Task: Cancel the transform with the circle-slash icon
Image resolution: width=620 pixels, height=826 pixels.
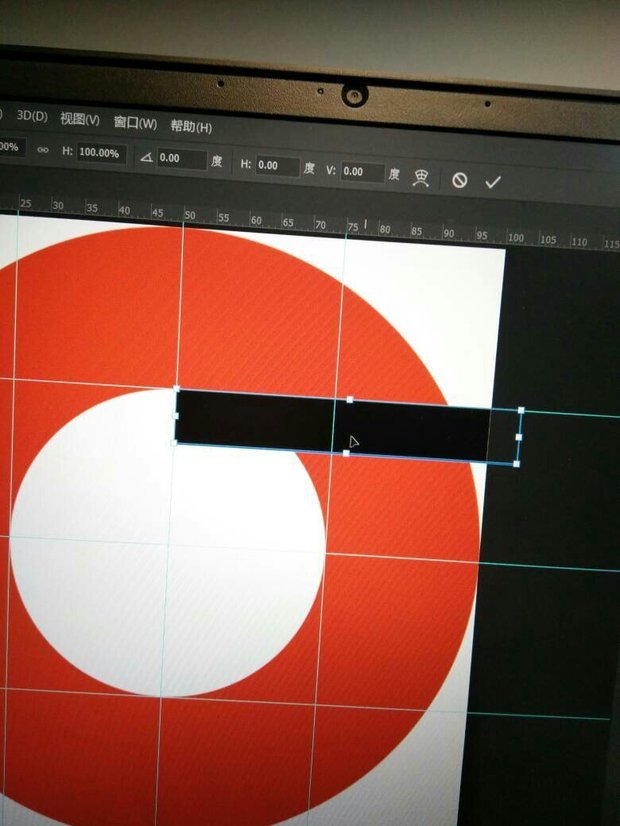Action: (459, 180)
